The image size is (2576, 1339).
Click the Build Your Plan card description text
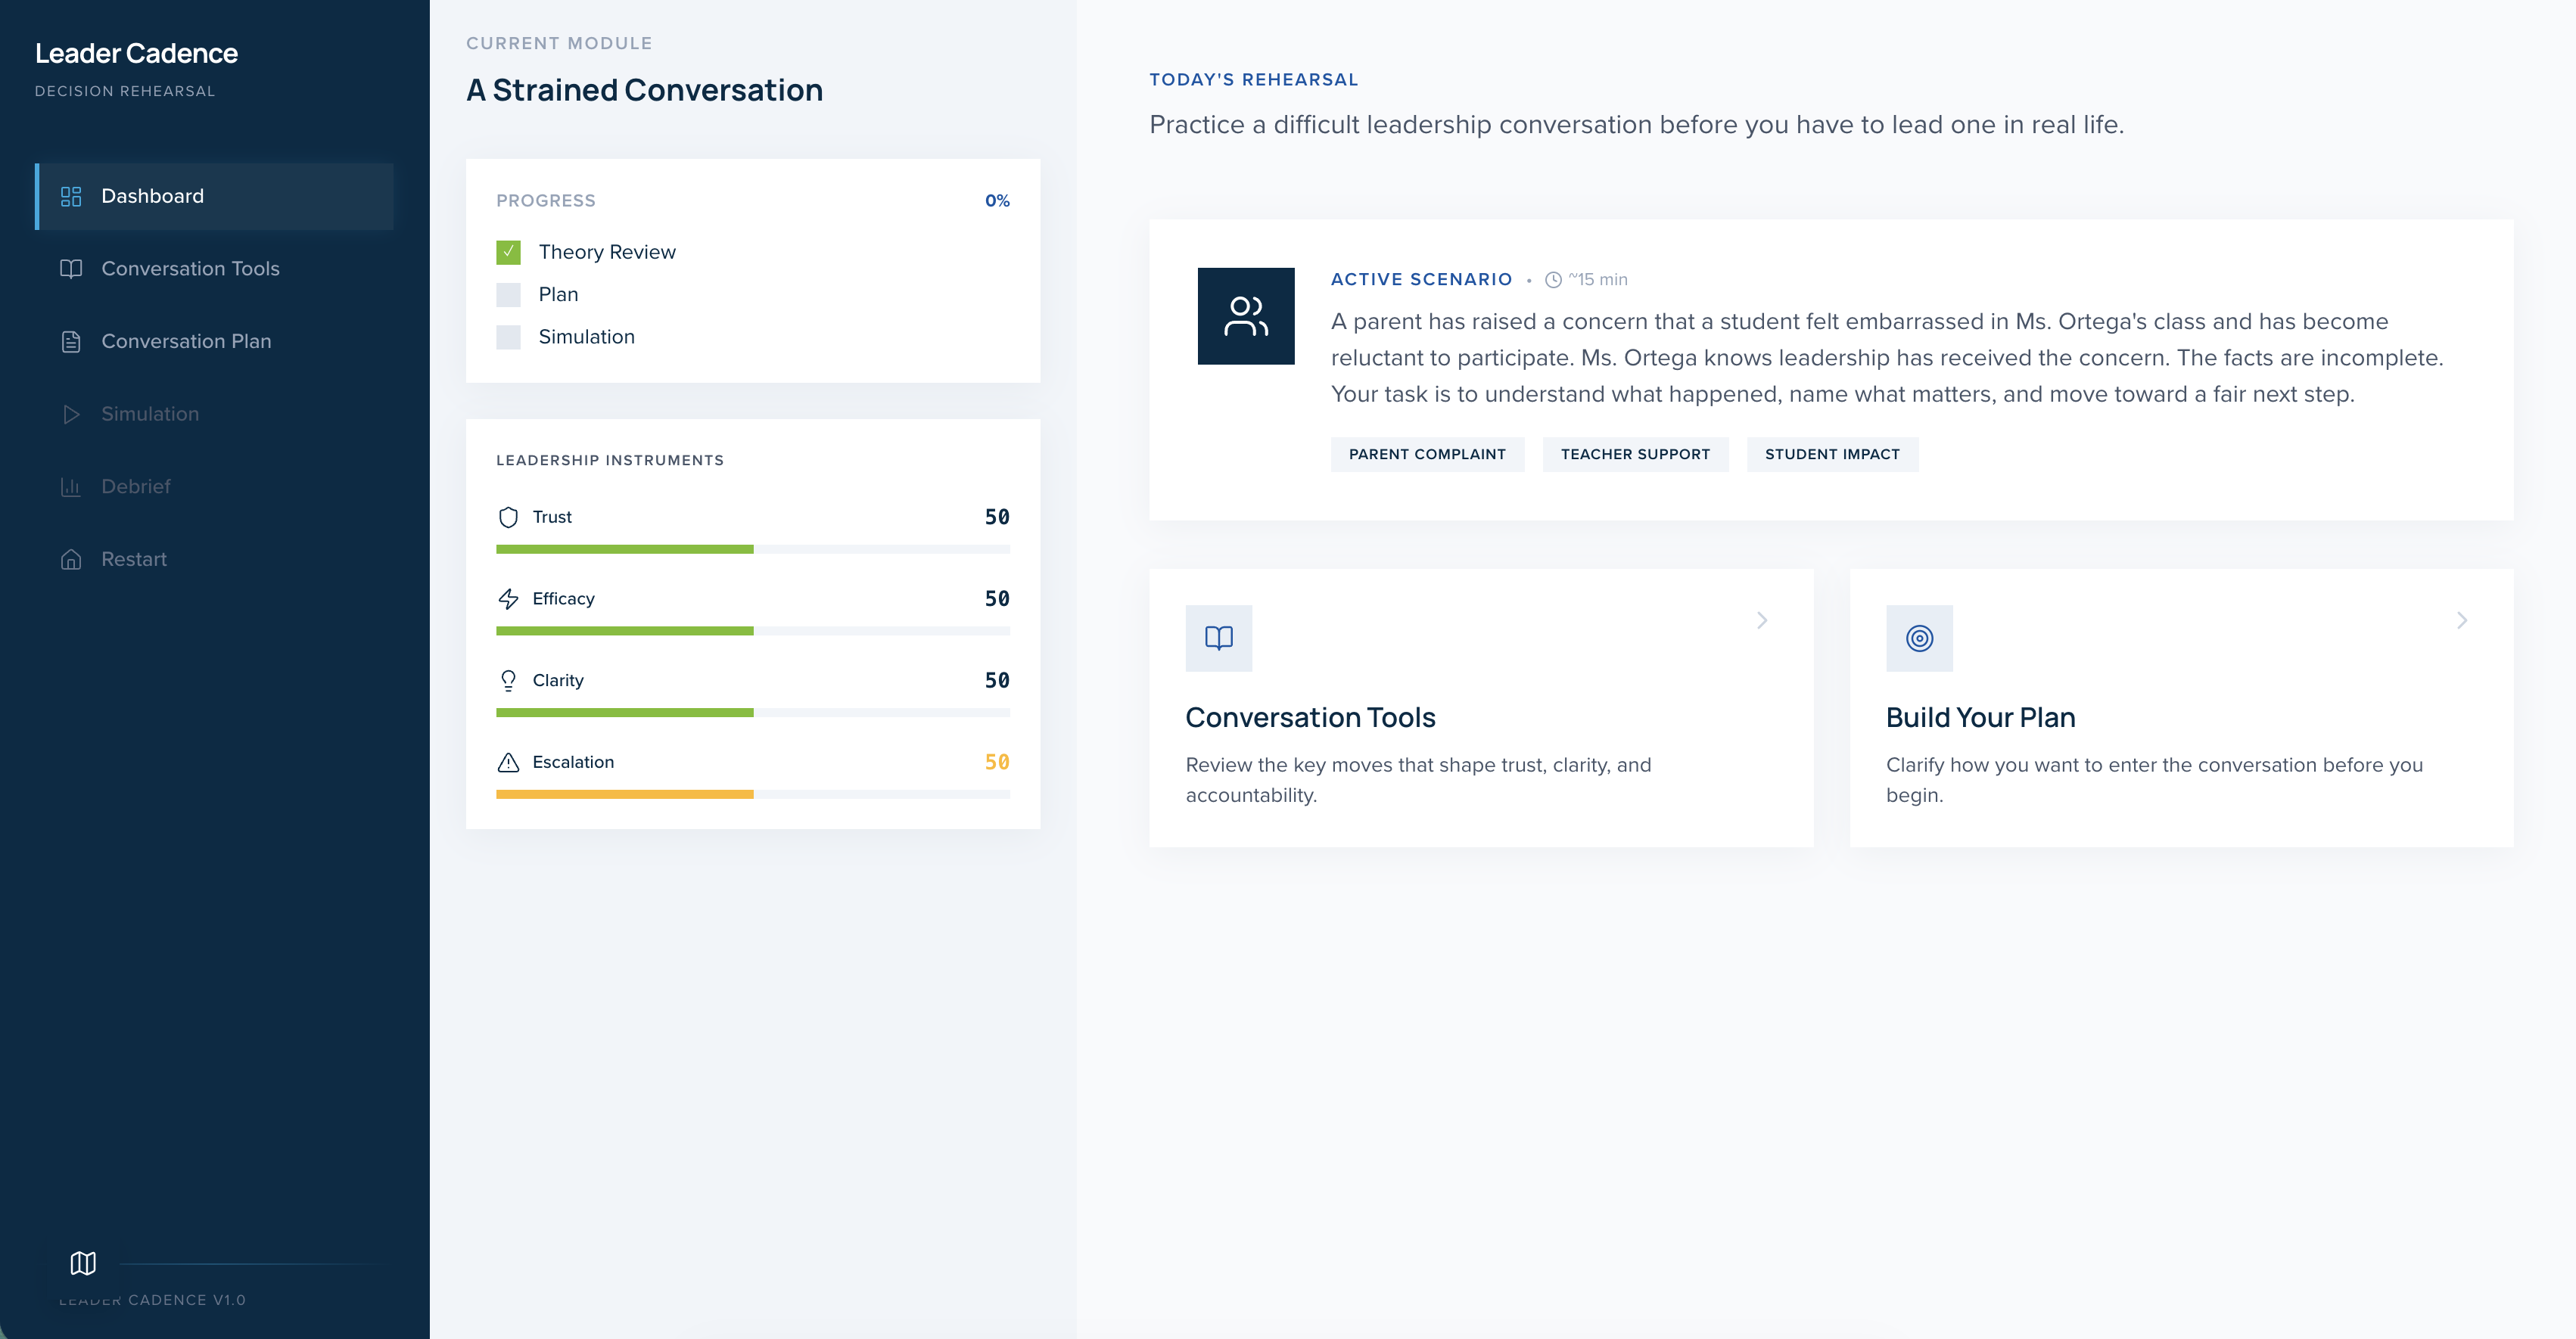pos(2154,780)
